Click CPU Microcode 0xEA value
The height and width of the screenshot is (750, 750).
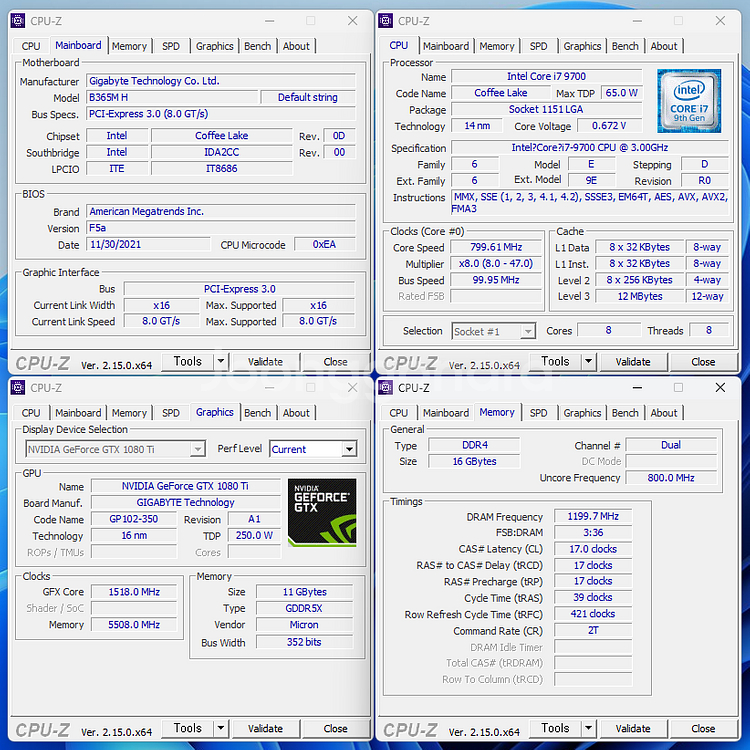(x=325, y=245)
